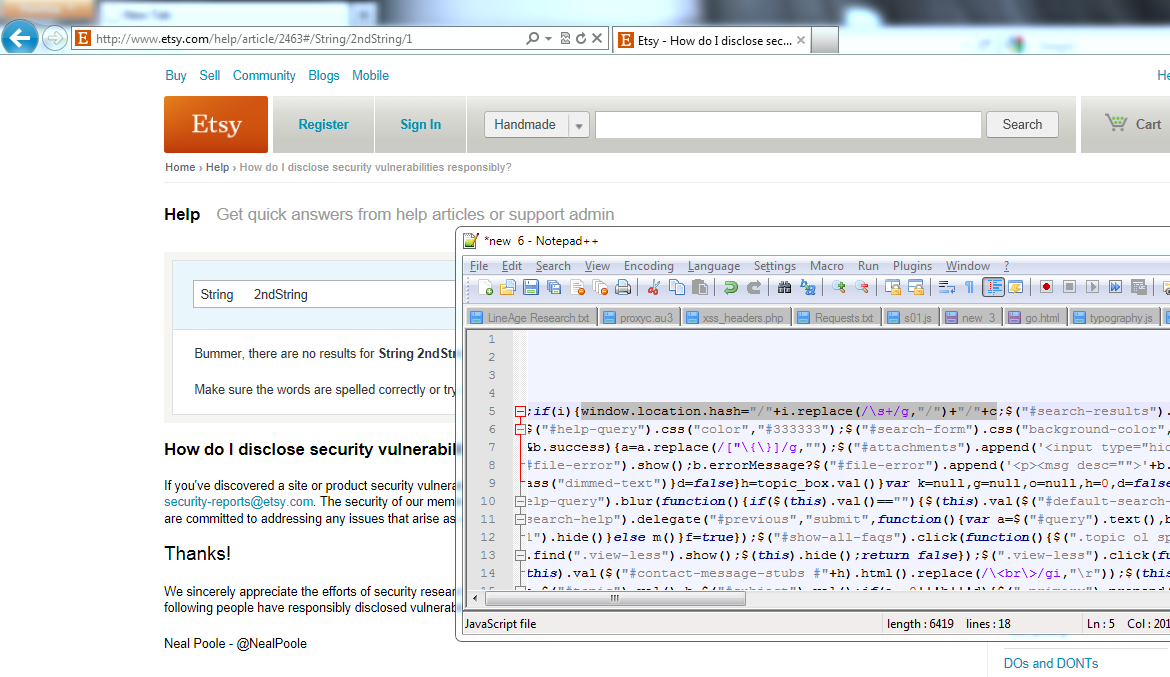The image size is (1170, 677).
Task: Open the Macro menu in Notepad++
Action: tap(827, 266)
